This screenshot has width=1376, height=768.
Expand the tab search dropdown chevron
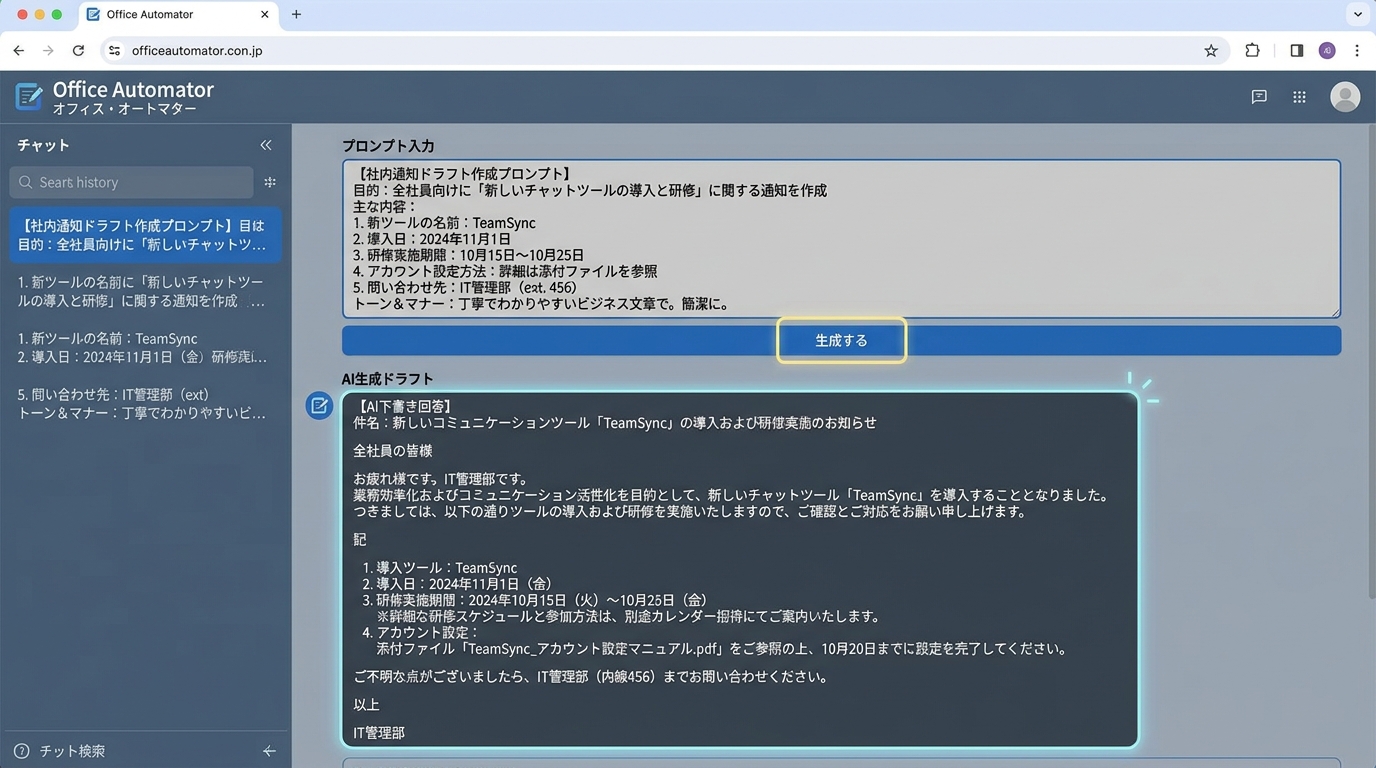coord(1357,14)
